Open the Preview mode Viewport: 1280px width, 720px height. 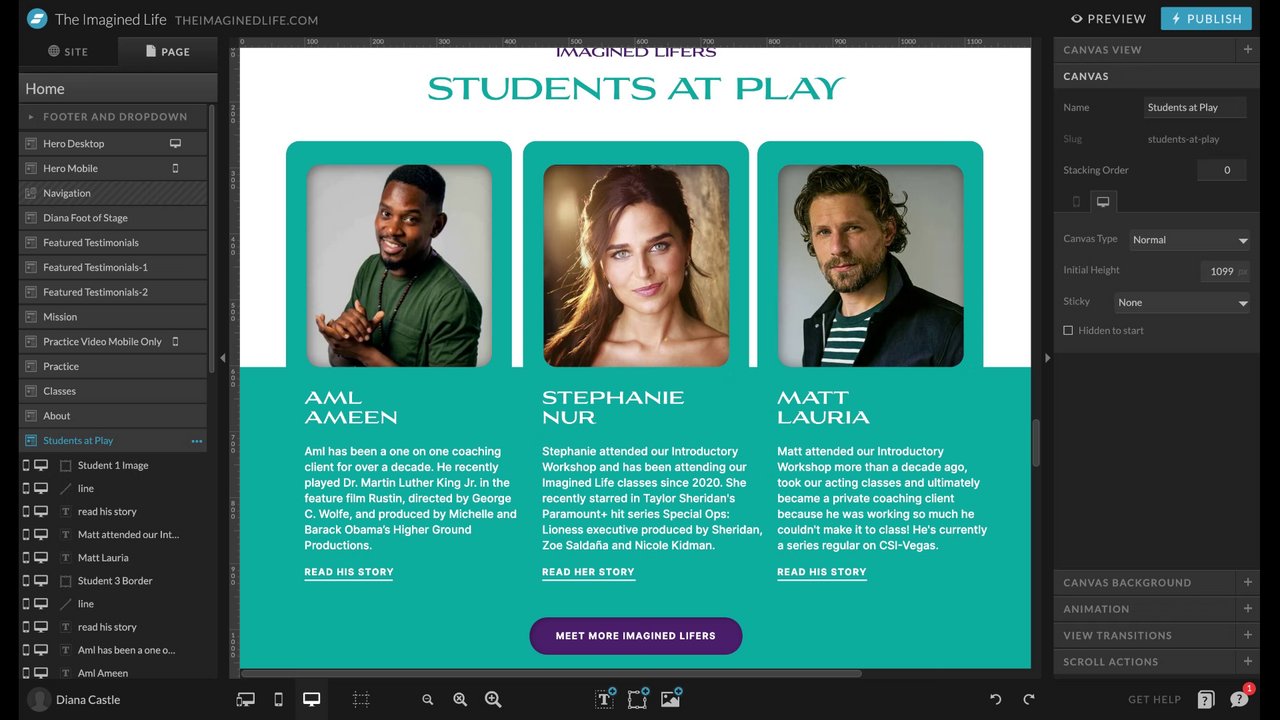(1108, 18)
